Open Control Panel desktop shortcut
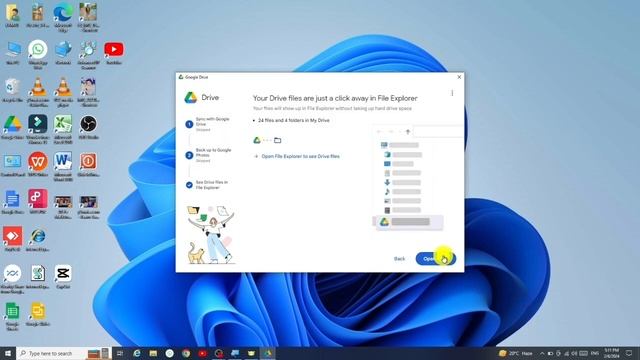The image size is (640, 360). [12, 164]
